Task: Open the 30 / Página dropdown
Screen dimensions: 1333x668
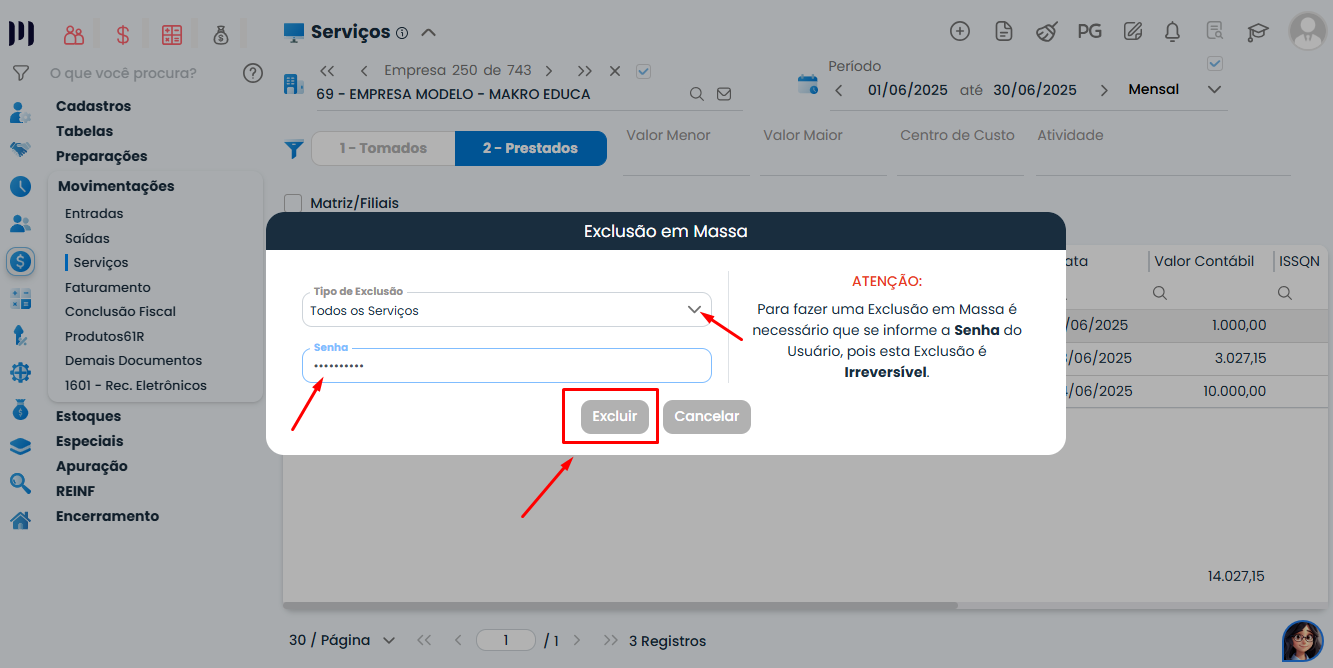Action: coord(390,640)
